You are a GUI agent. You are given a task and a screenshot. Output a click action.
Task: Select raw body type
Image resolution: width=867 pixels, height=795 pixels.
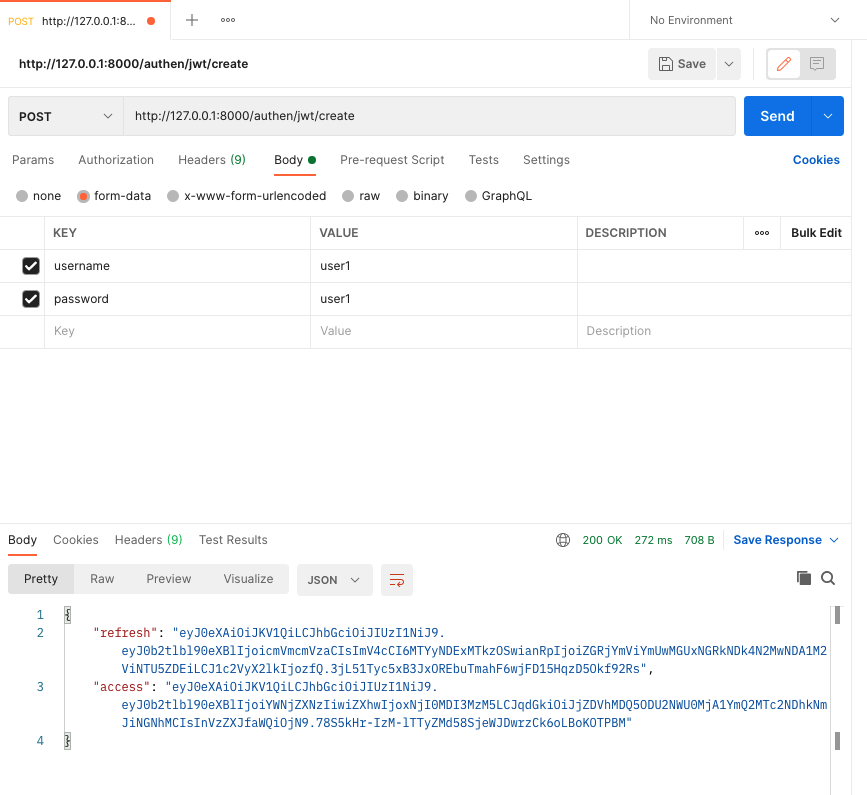(x=348, y=196)
